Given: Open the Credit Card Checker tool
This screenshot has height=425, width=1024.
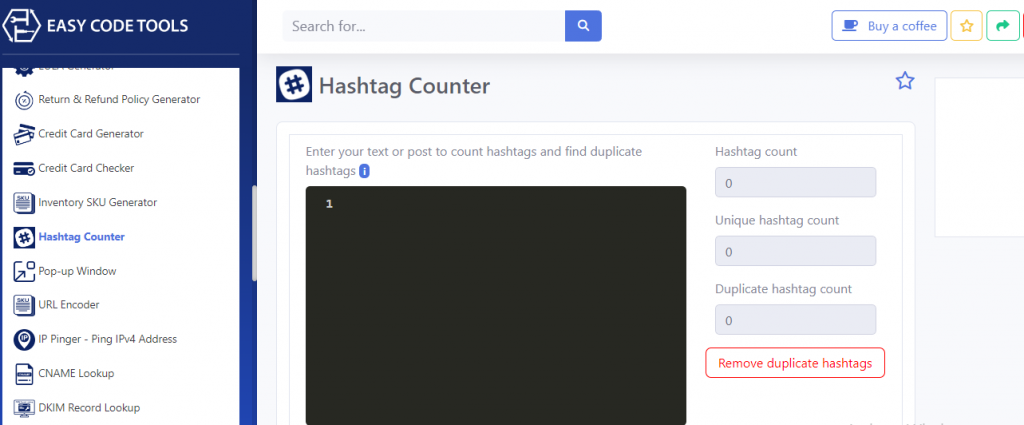Looking at the screenshot, I should (x=86, y=168).
